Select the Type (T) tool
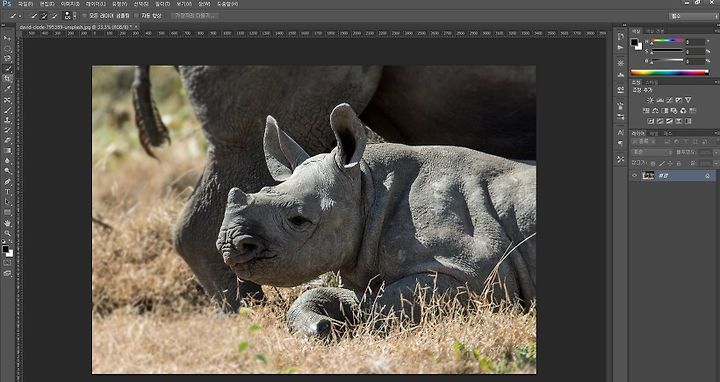 click(7, 192)
